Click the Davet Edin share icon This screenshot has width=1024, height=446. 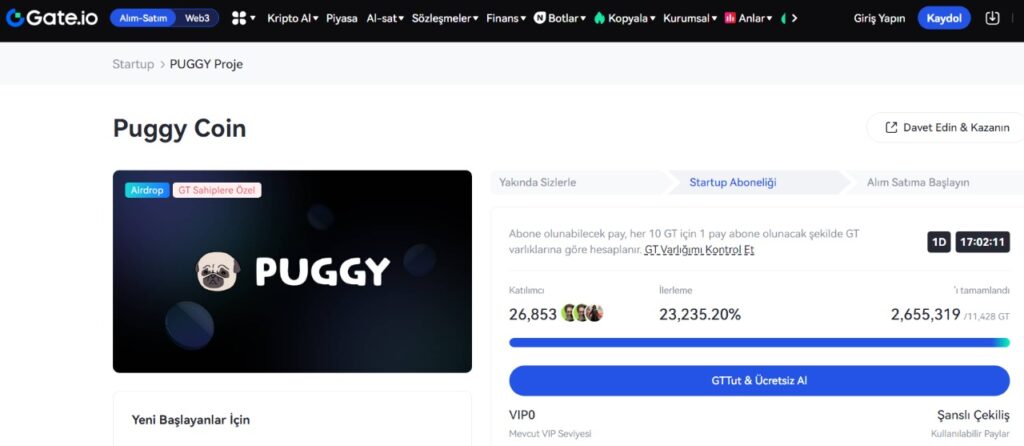point(891,127)
